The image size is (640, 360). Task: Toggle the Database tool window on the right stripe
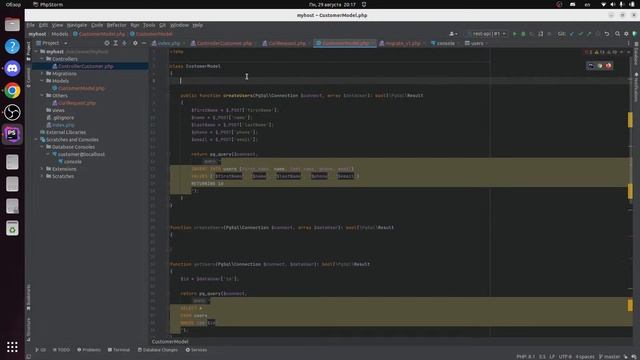636,52
